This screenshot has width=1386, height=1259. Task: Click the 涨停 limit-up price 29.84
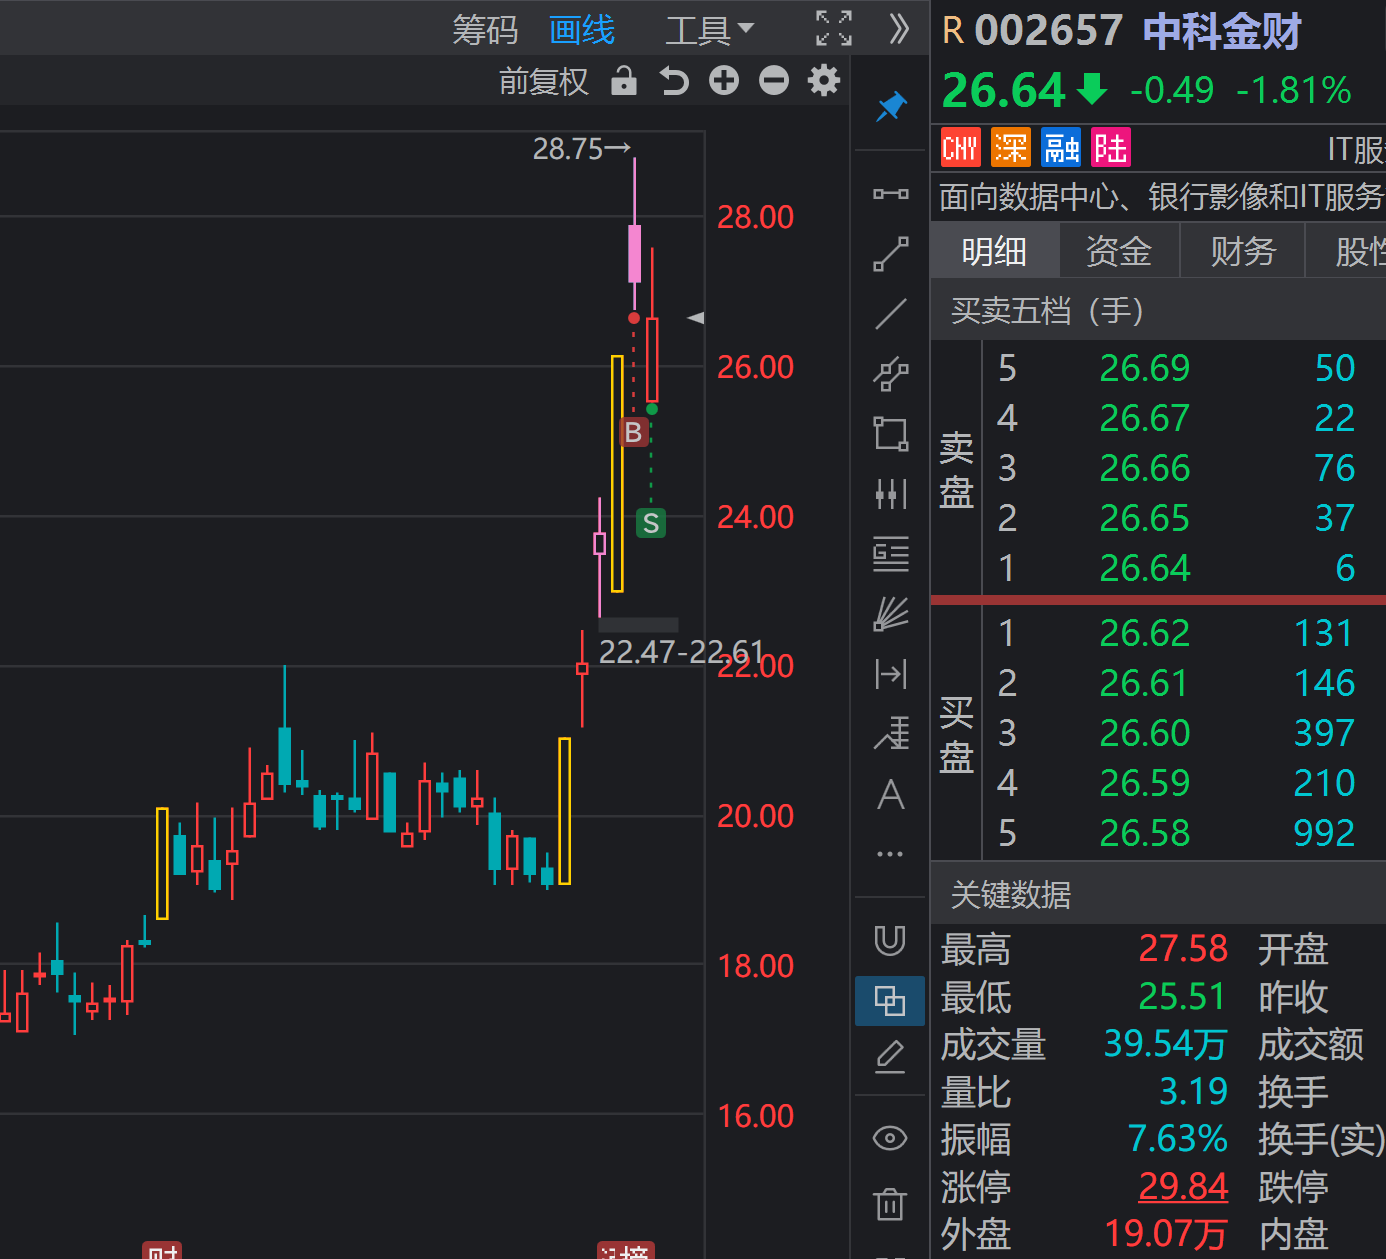point(1183,1186)
